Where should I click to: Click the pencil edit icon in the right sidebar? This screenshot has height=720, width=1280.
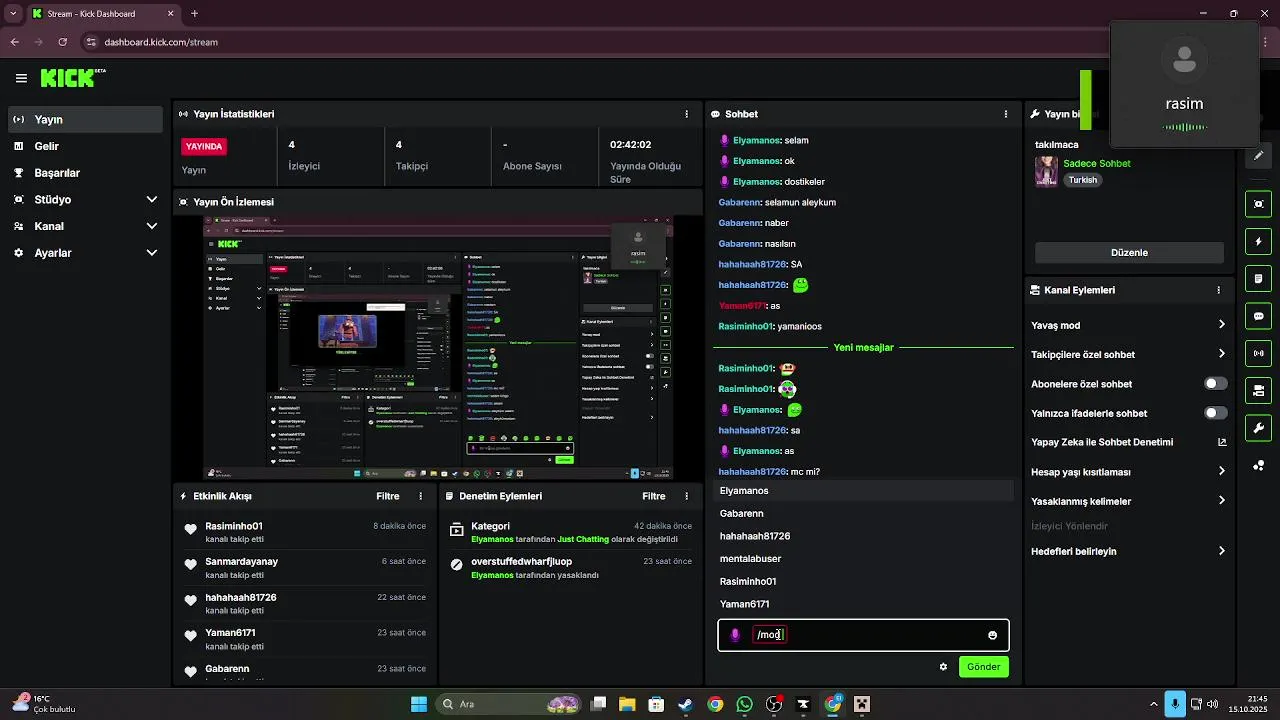(1258, 156)
